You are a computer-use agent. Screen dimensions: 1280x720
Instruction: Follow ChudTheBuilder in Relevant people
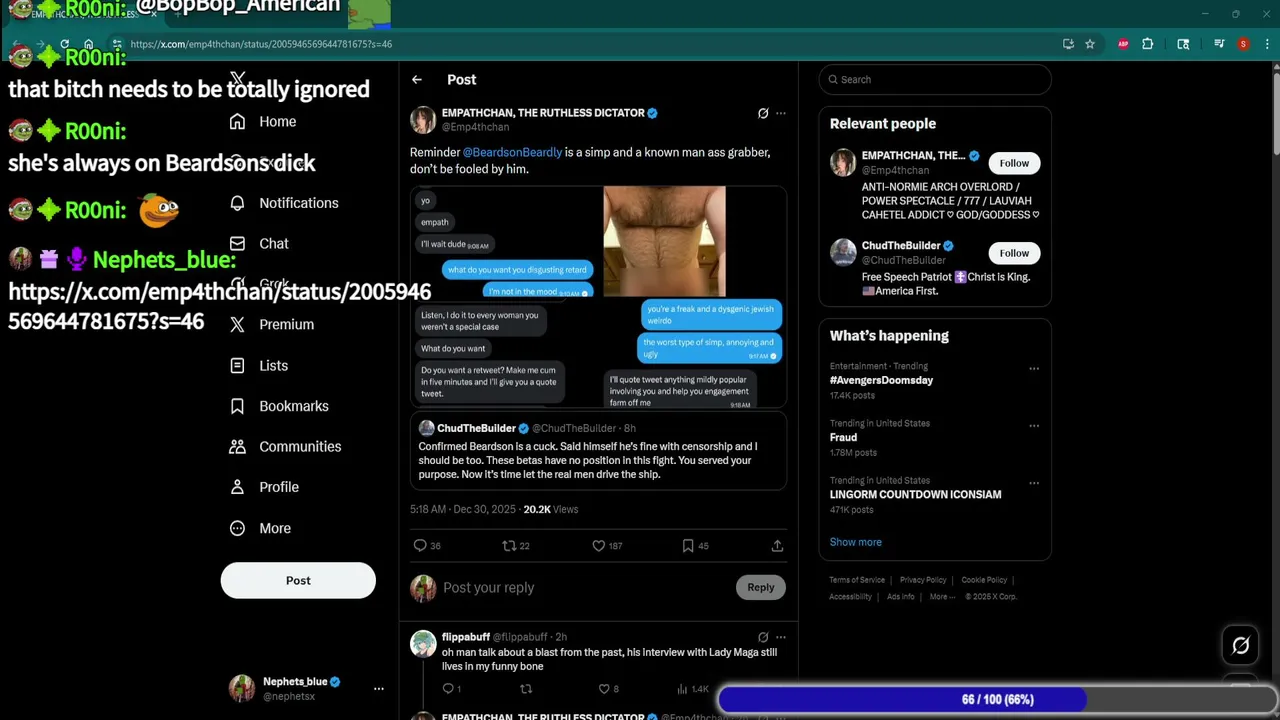[x=1014, y=253]
